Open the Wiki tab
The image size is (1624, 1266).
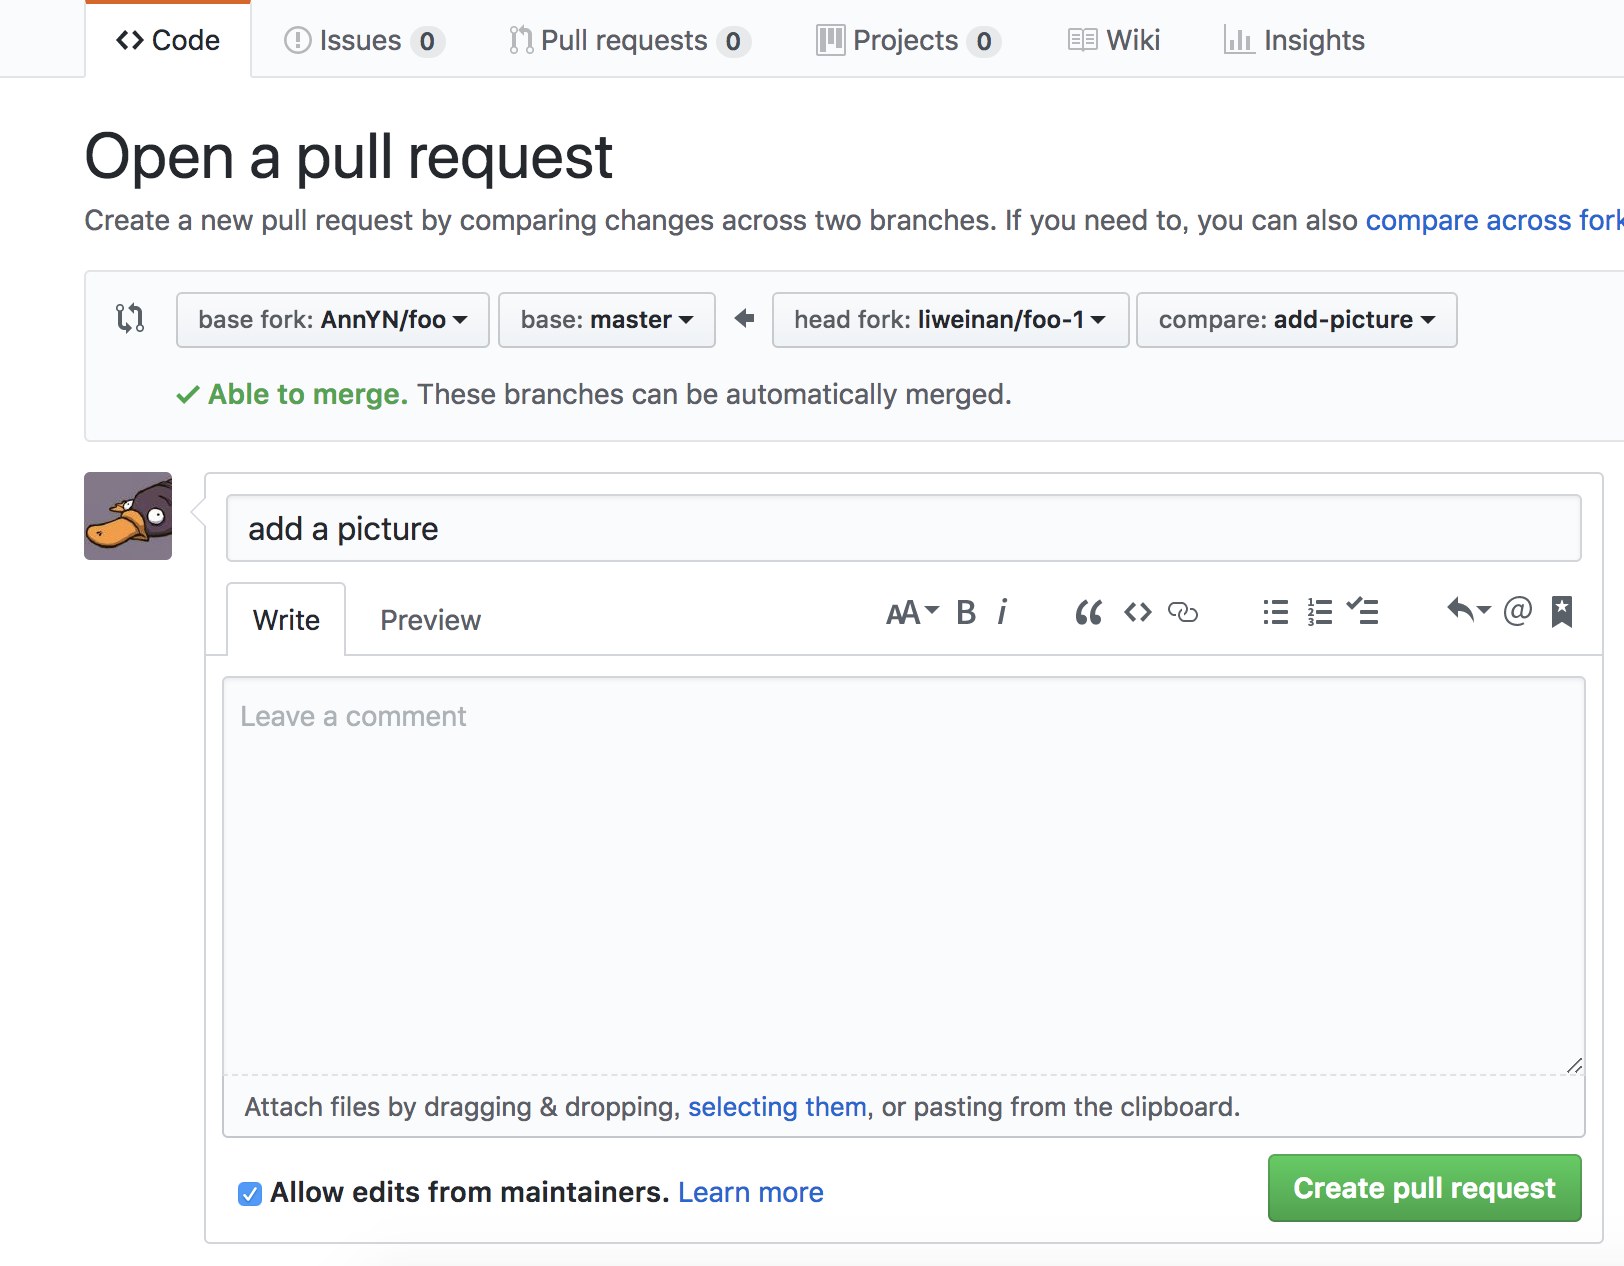(x=1114, y=41)
